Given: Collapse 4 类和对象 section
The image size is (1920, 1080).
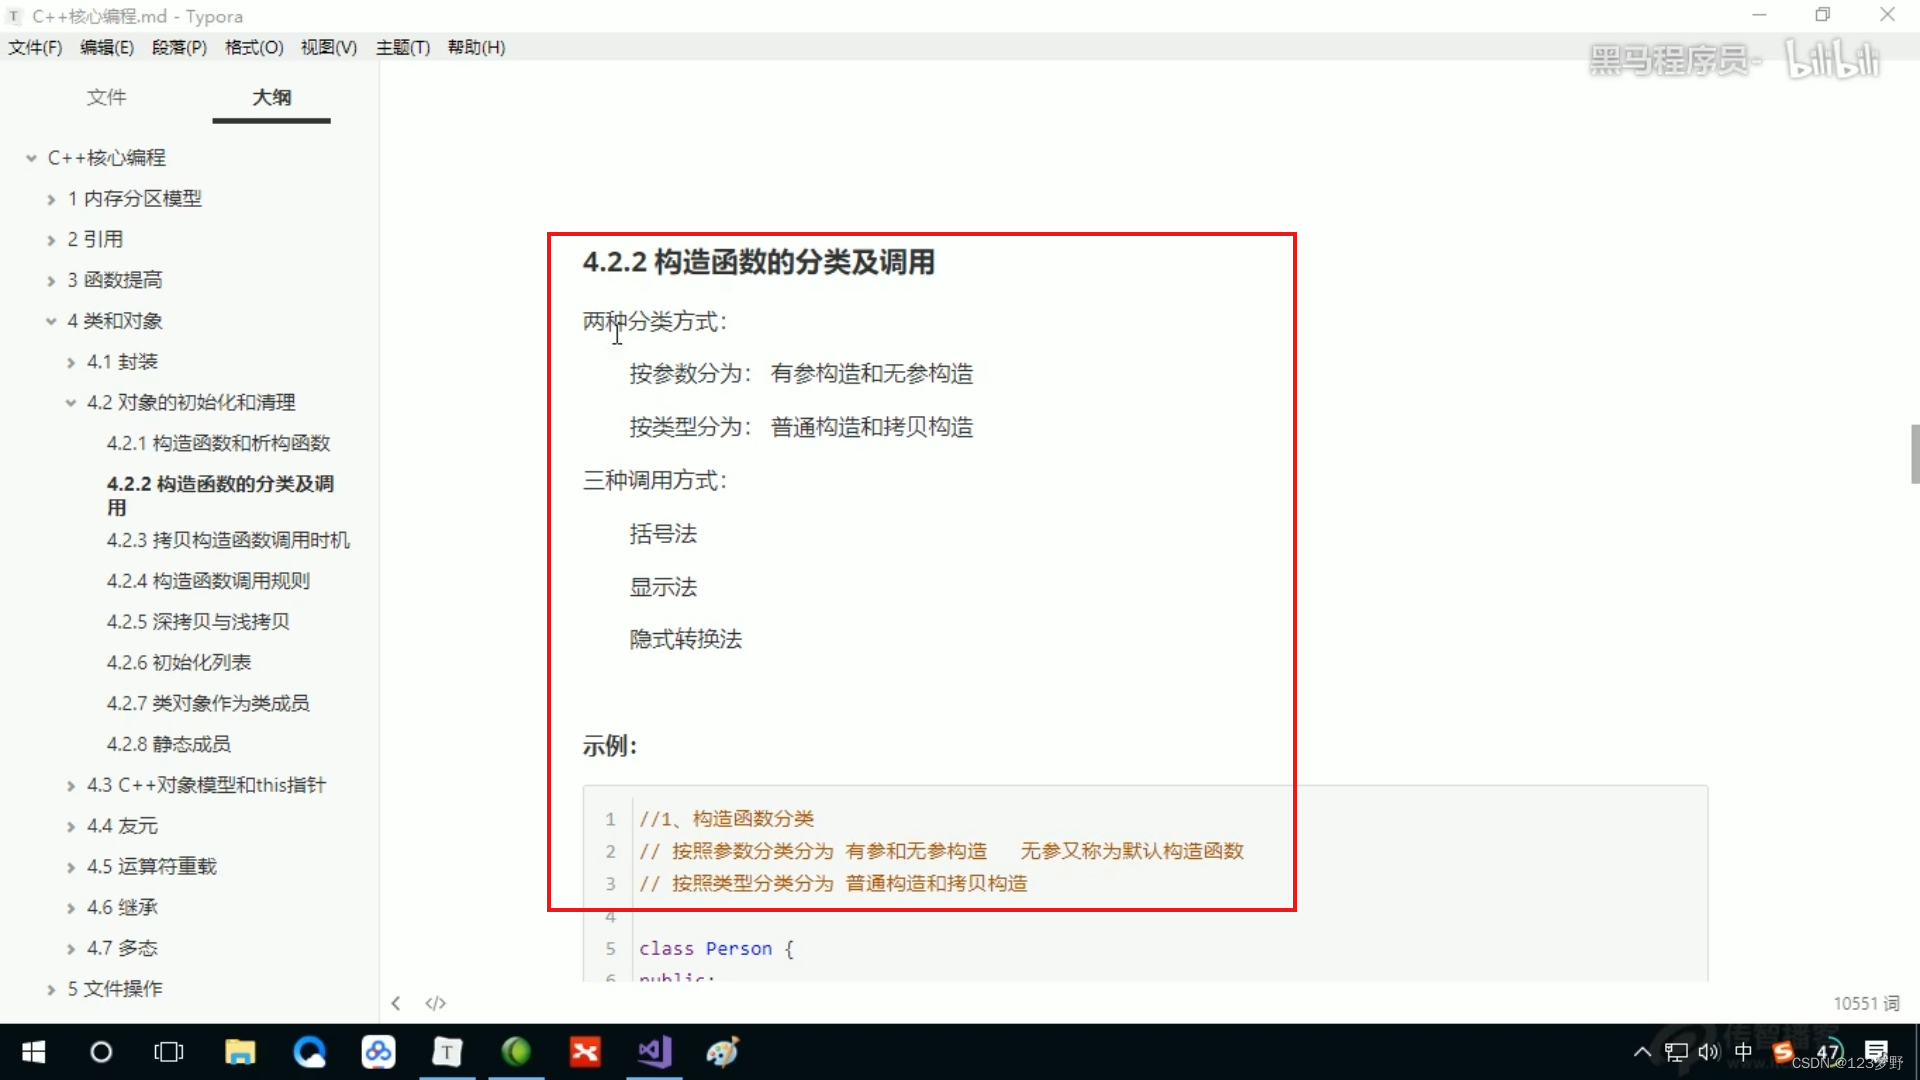Looking at the screenshot, I should point(51,321).
